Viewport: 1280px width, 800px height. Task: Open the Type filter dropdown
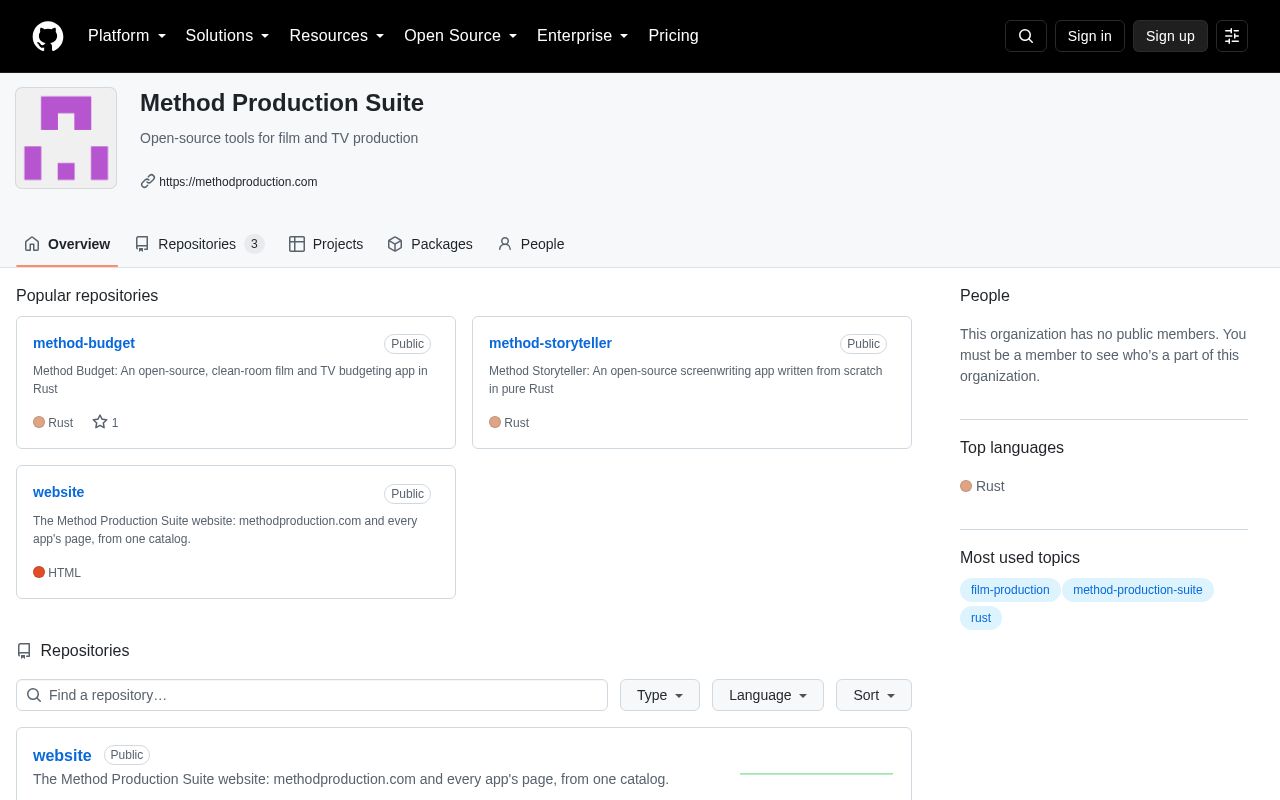tap(660, 695)
